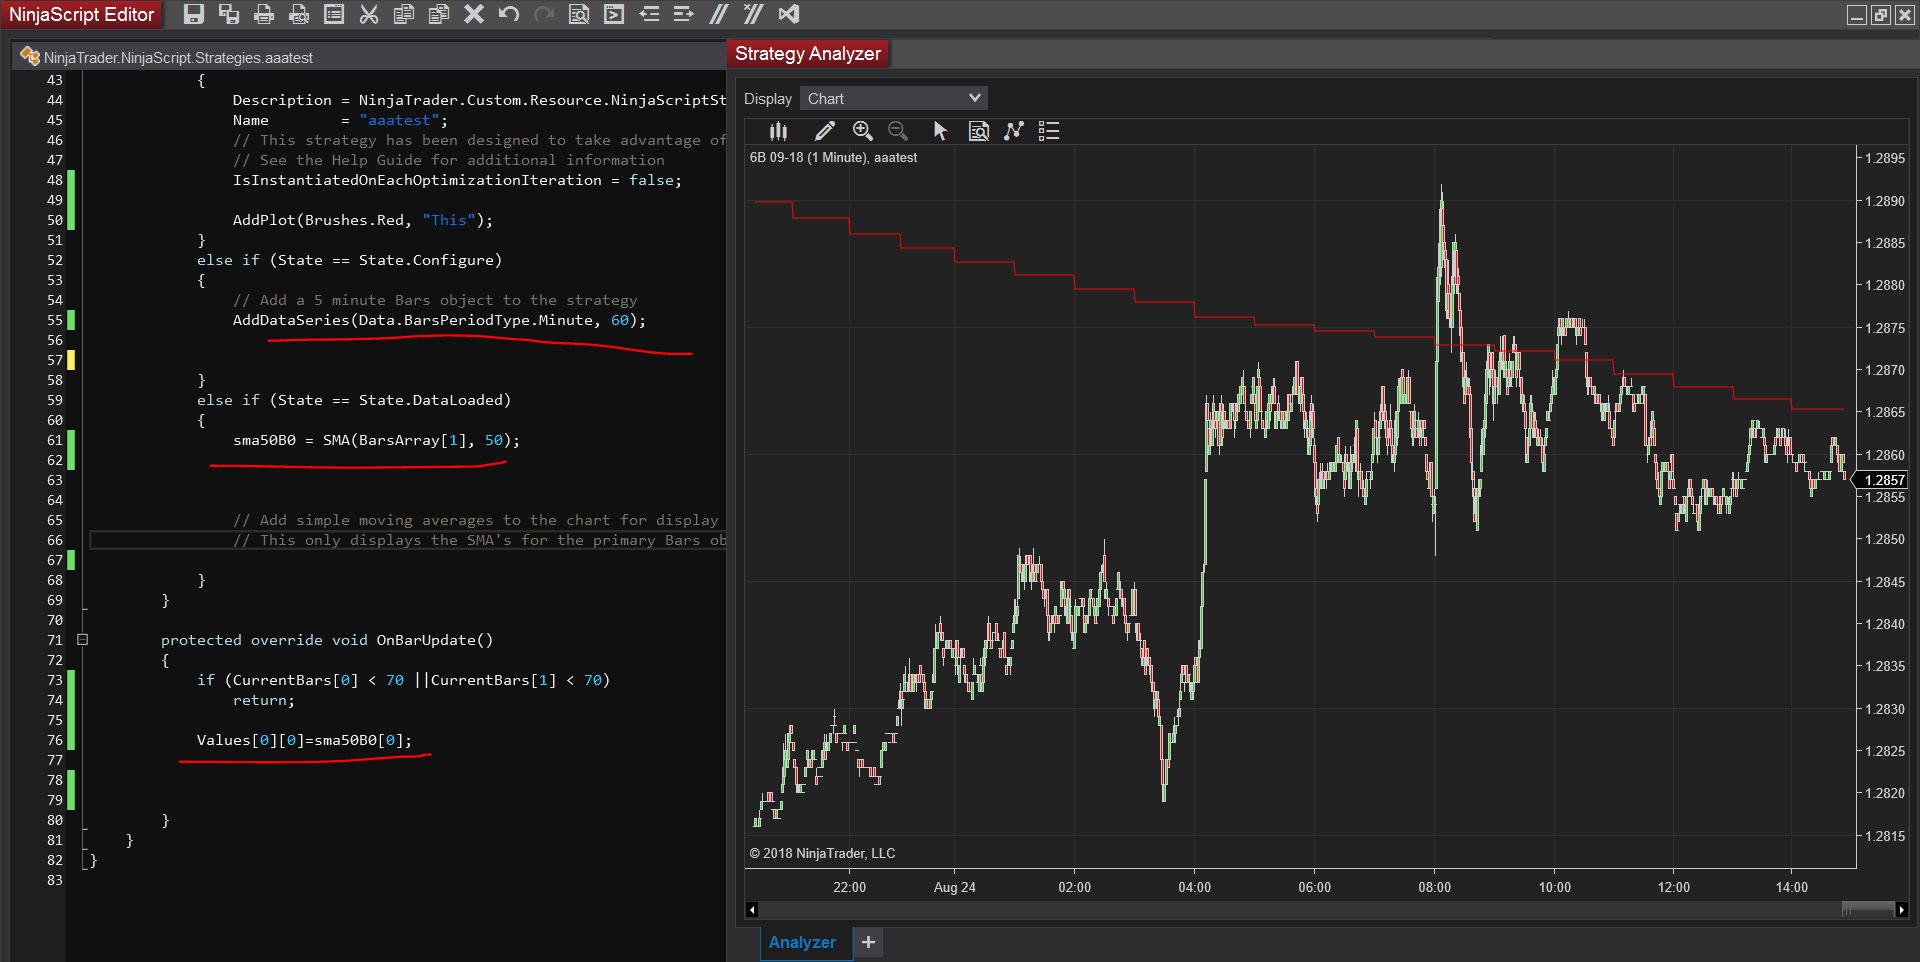1920x962 pixels.
Task: Select the NinjaTrader.NinjaScript.Strategies.aaatest editor tab
Action: 178,58
